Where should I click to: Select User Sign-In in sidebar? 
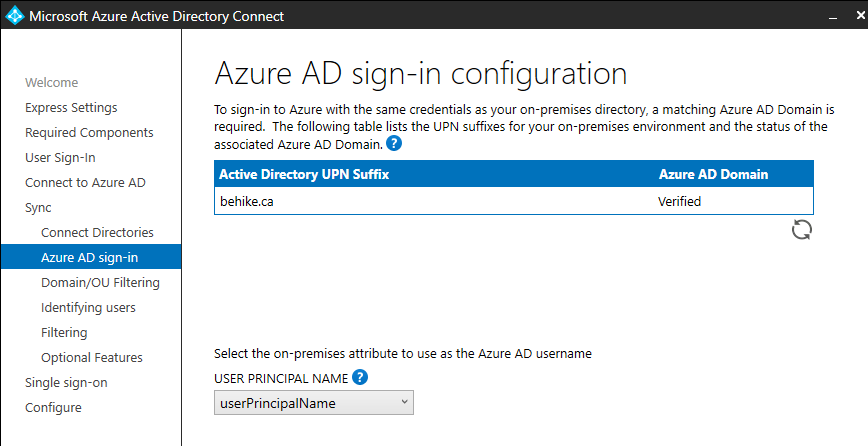click(x=60, y=158)
